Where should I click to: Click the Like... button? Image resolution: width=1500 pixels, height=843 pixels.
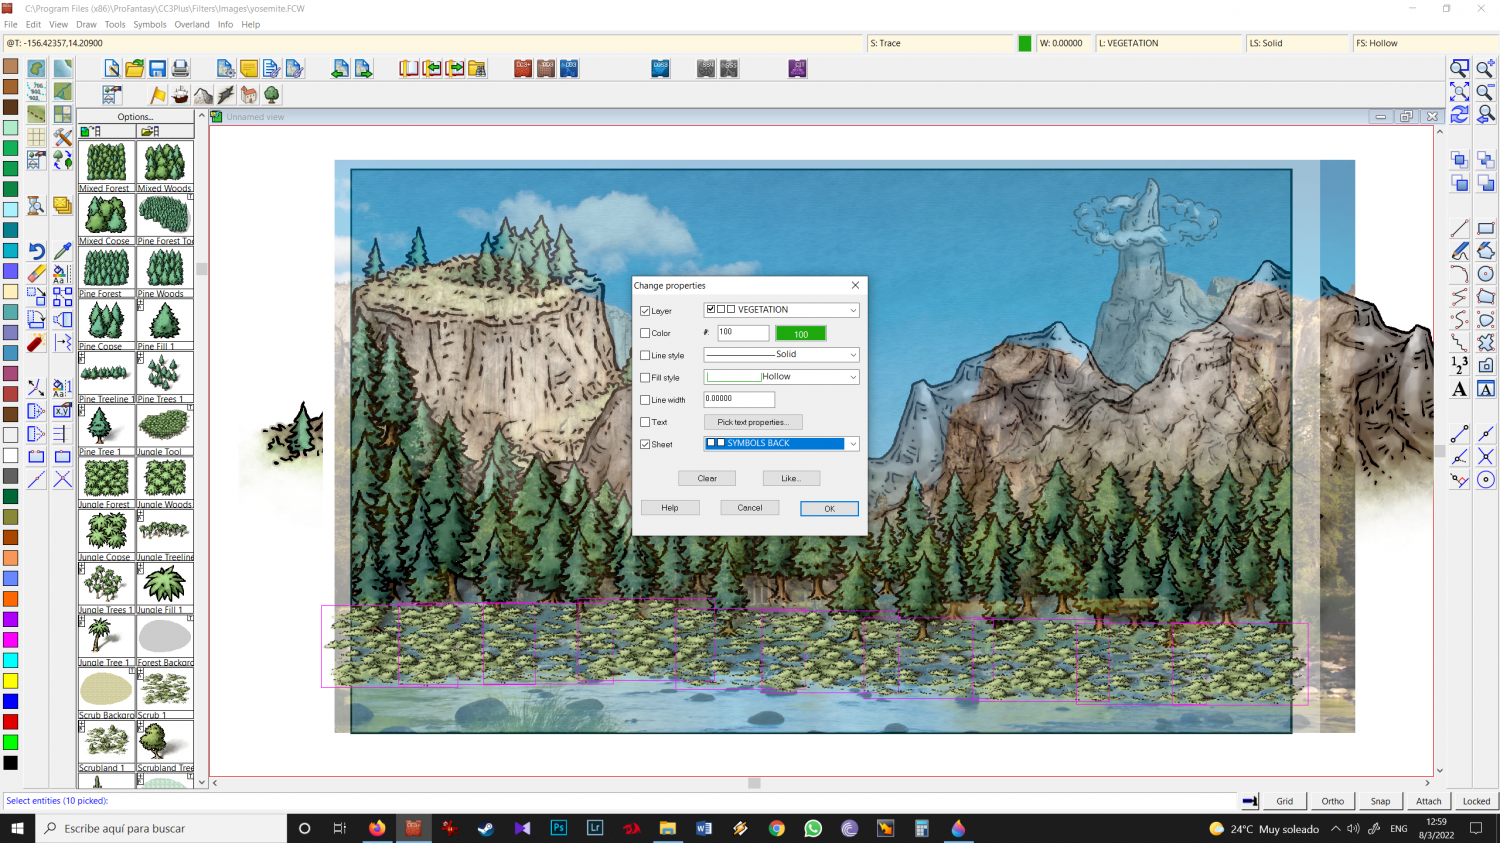click(x=791, y=478)
